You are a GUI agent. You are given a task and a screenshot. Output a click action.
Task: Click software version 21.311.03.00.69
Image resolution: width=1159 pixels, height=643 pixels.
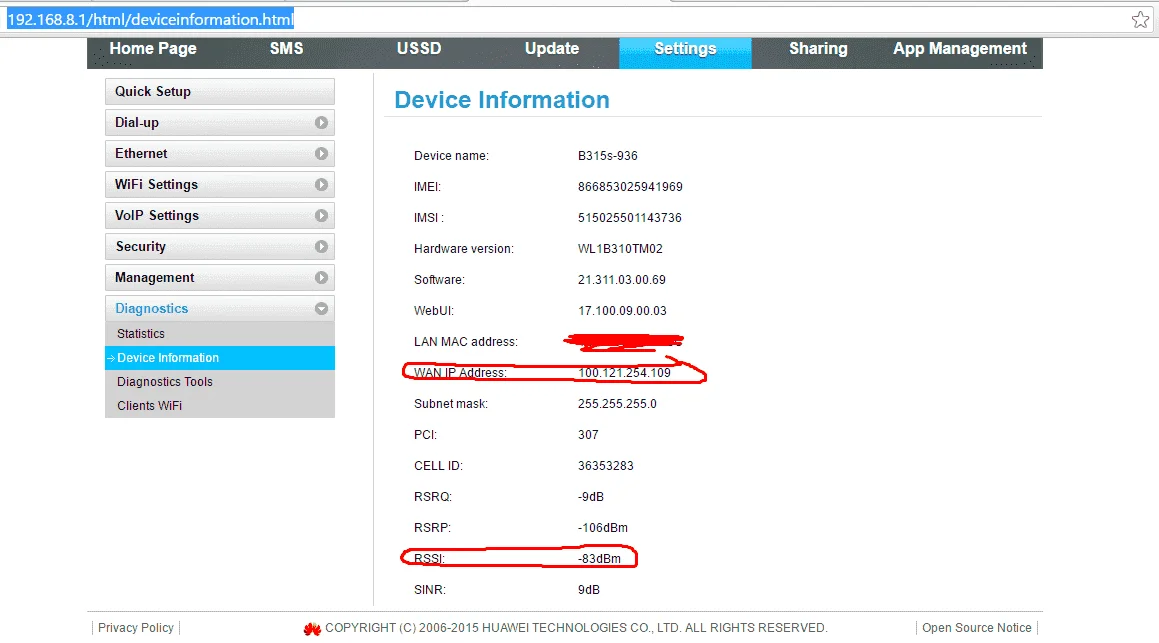[x=622, y=280]
